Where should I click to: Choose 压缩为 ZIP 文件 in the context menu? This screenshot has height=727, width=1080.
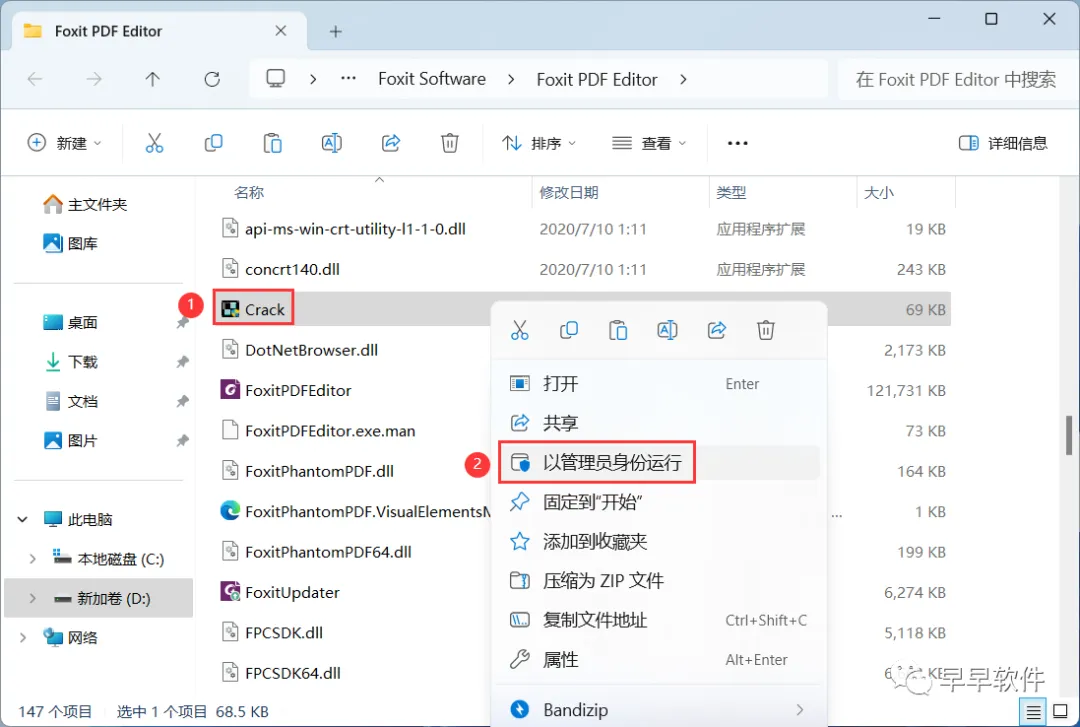pos(658,580)
